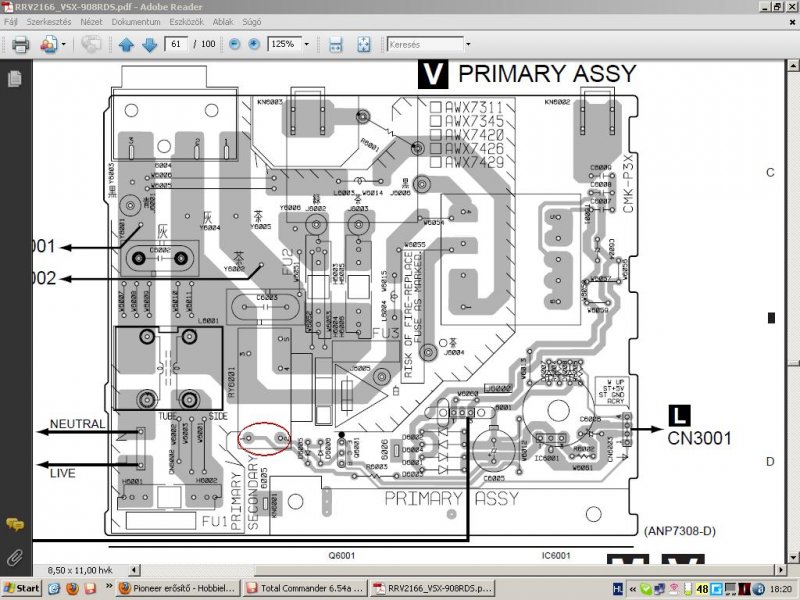The width and height of the screenshot is (800, 600).
Task: Go to next page with down arrow
Action: [x=149, y=44]
